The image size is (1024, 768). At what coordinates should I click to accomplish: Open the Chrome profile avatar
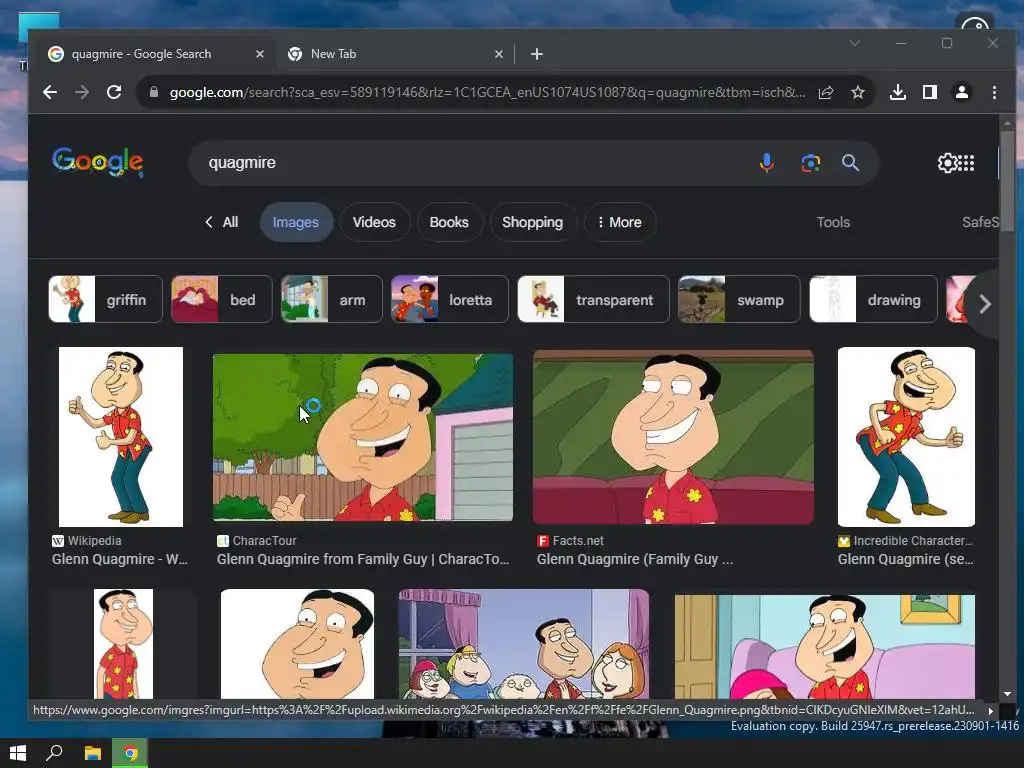coord(962,92)
